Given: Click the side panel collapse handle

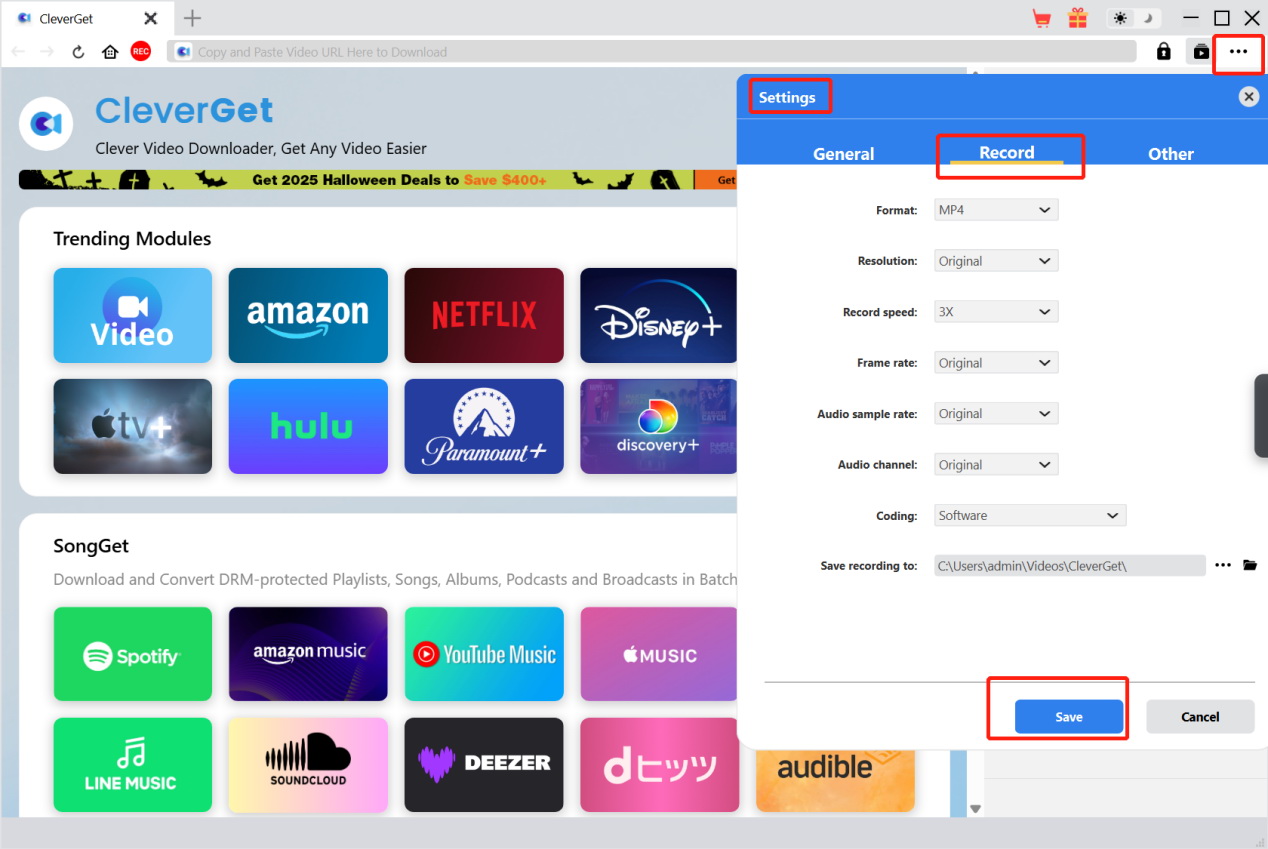Looking at the screenshot, I should [1261, 416].
